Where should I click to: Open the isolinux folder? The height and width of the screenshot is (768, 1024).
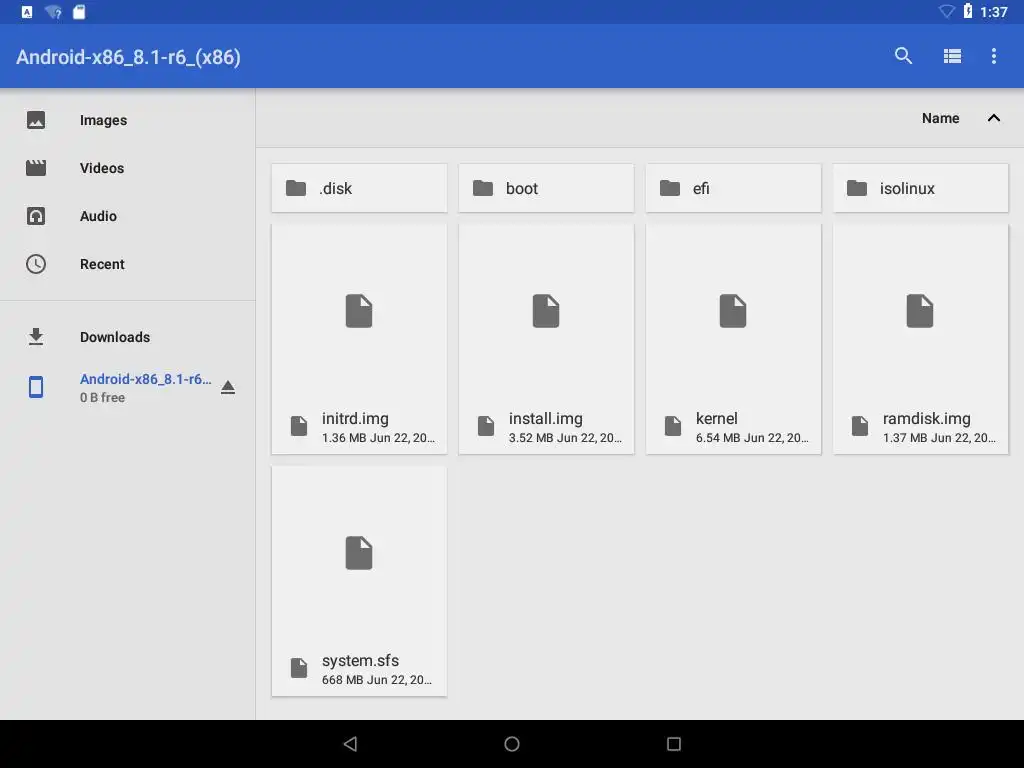[x=920, y=188]
